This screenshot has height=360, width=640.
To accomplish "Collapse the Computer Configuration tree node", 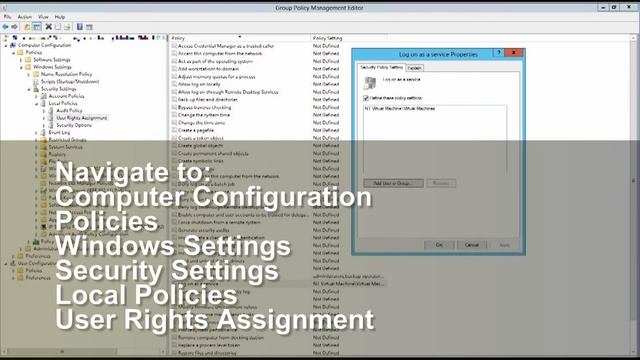I will (6, 46).
